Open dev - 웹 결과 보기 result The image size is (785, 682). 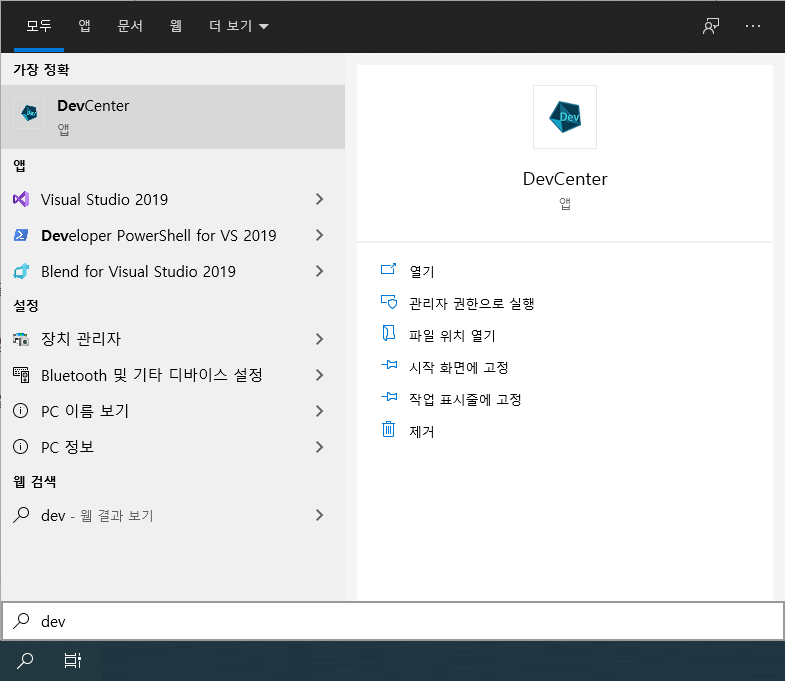pos(173,515)
